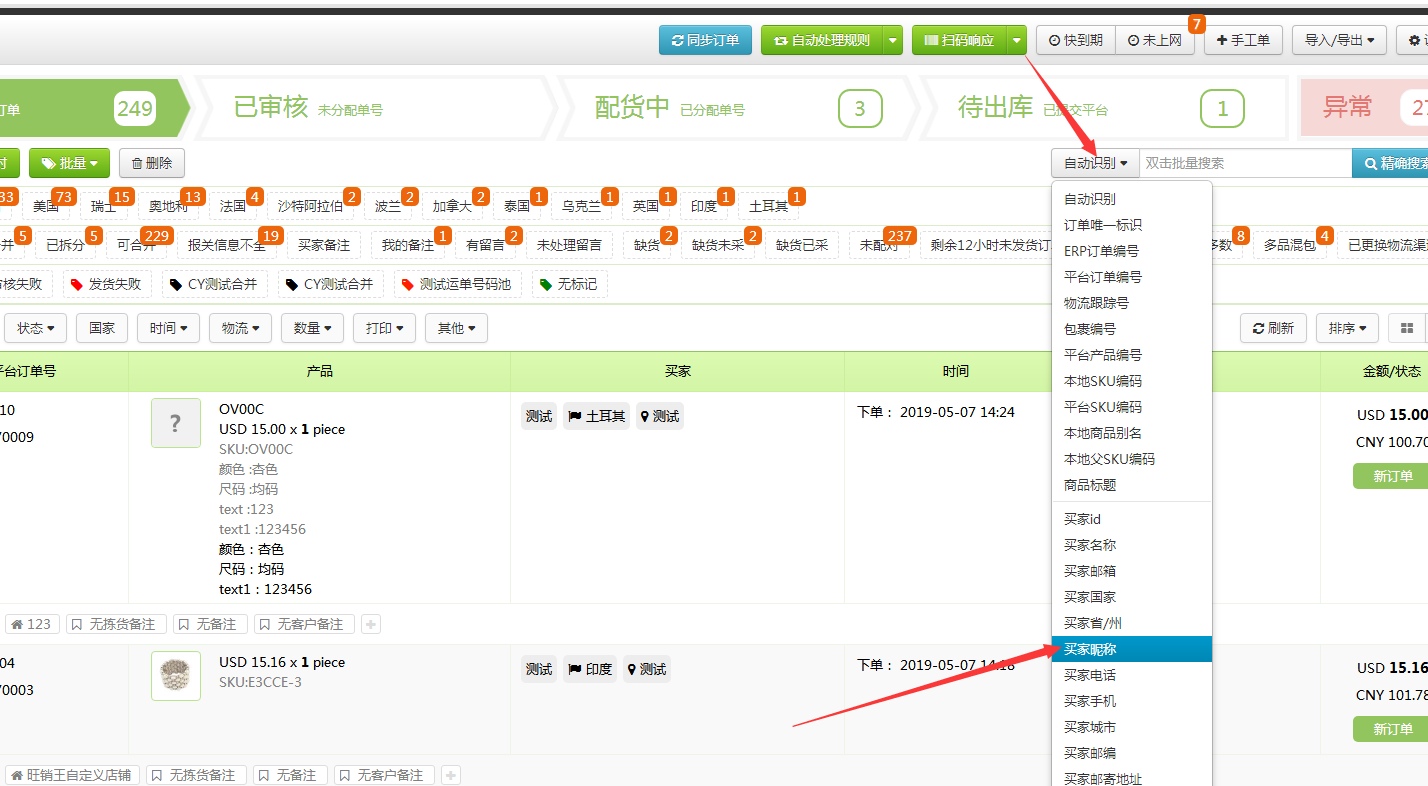1428x786 pixels.
Task: Filter orders by 美国
Action: pyautogui.click(x=46, y=206)
